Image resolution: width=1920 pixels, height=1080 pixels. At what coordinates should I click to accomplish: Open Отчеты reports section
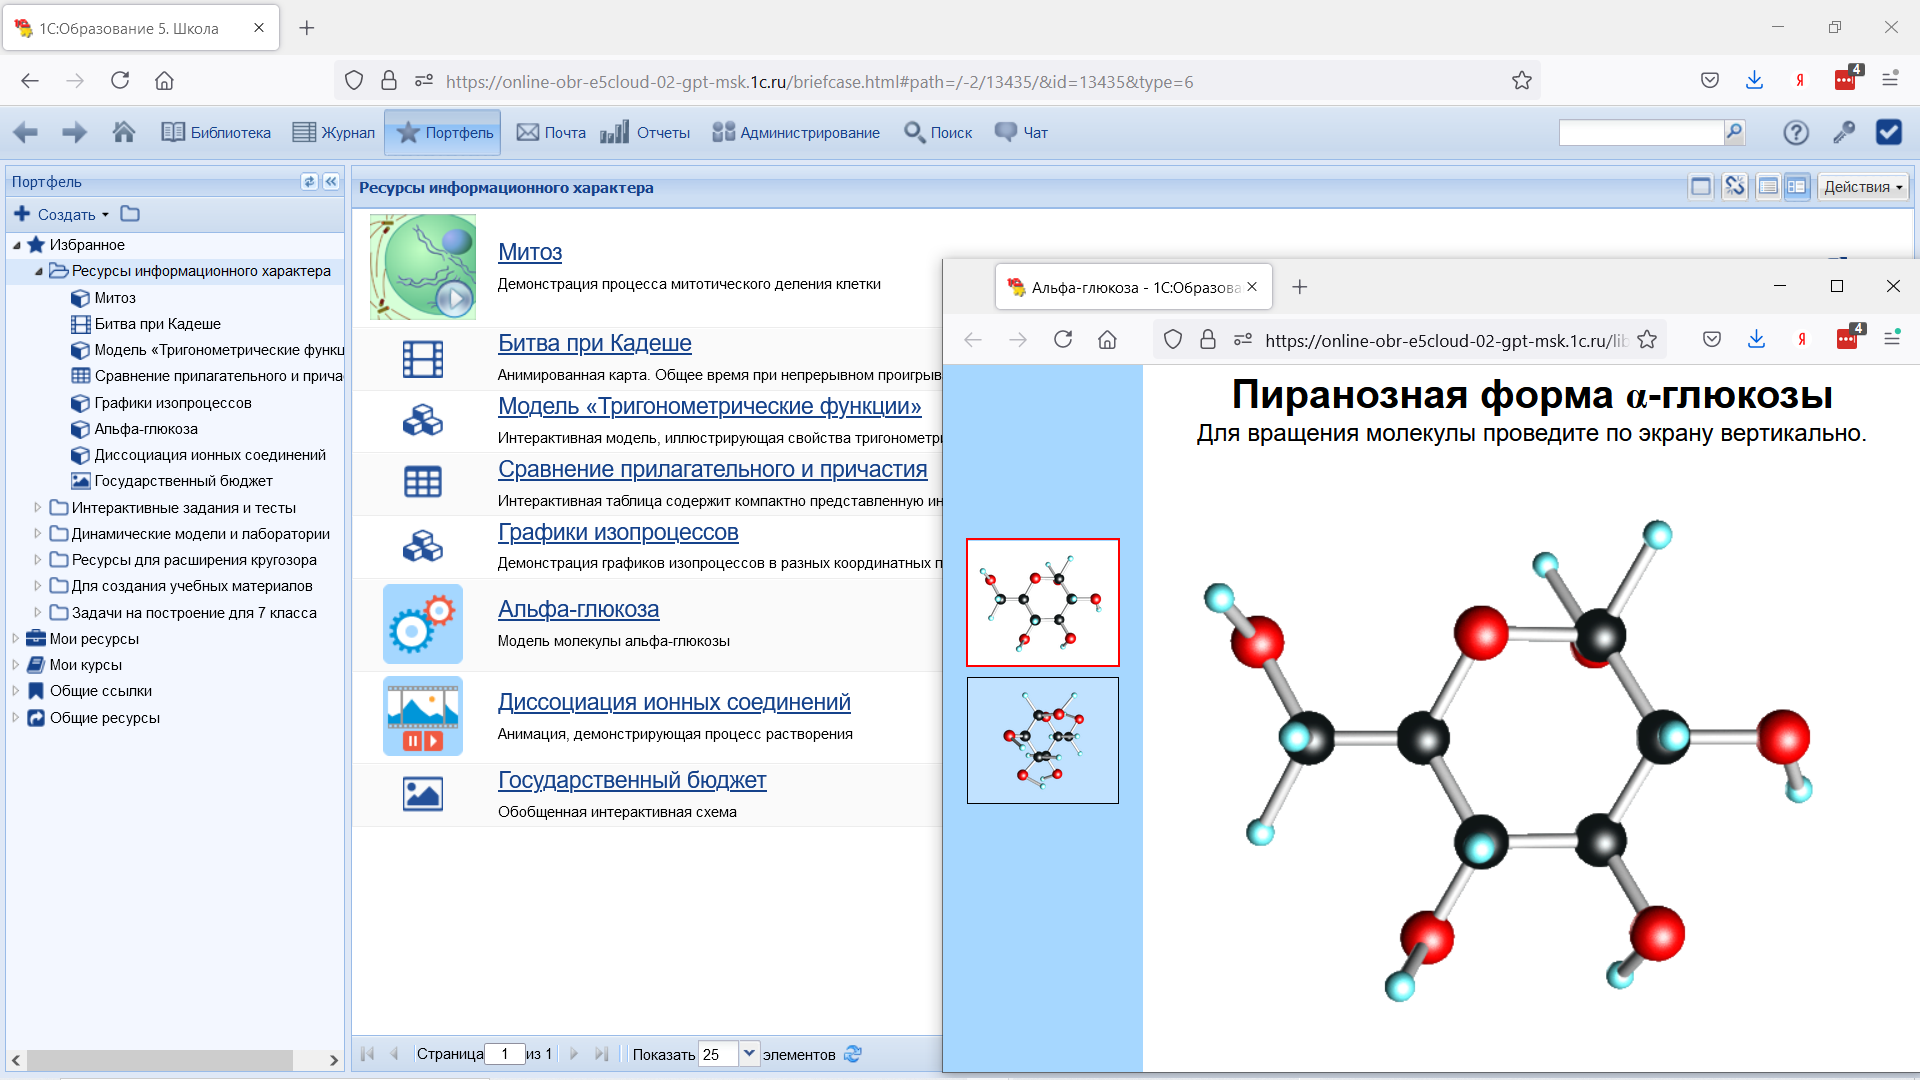(x=645, y=132)
